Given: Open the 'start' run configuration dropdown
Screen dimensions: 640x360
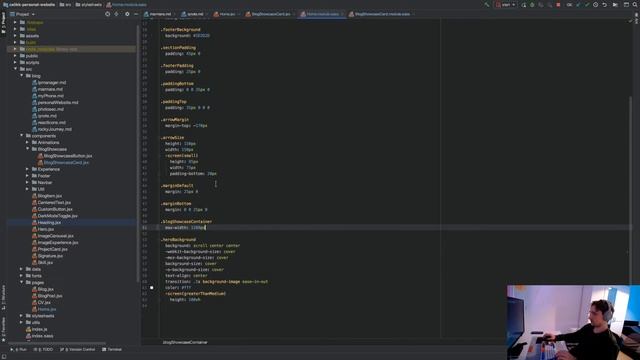Looking at the screenshot, I should pyautogui.click(x=506, y=4).
